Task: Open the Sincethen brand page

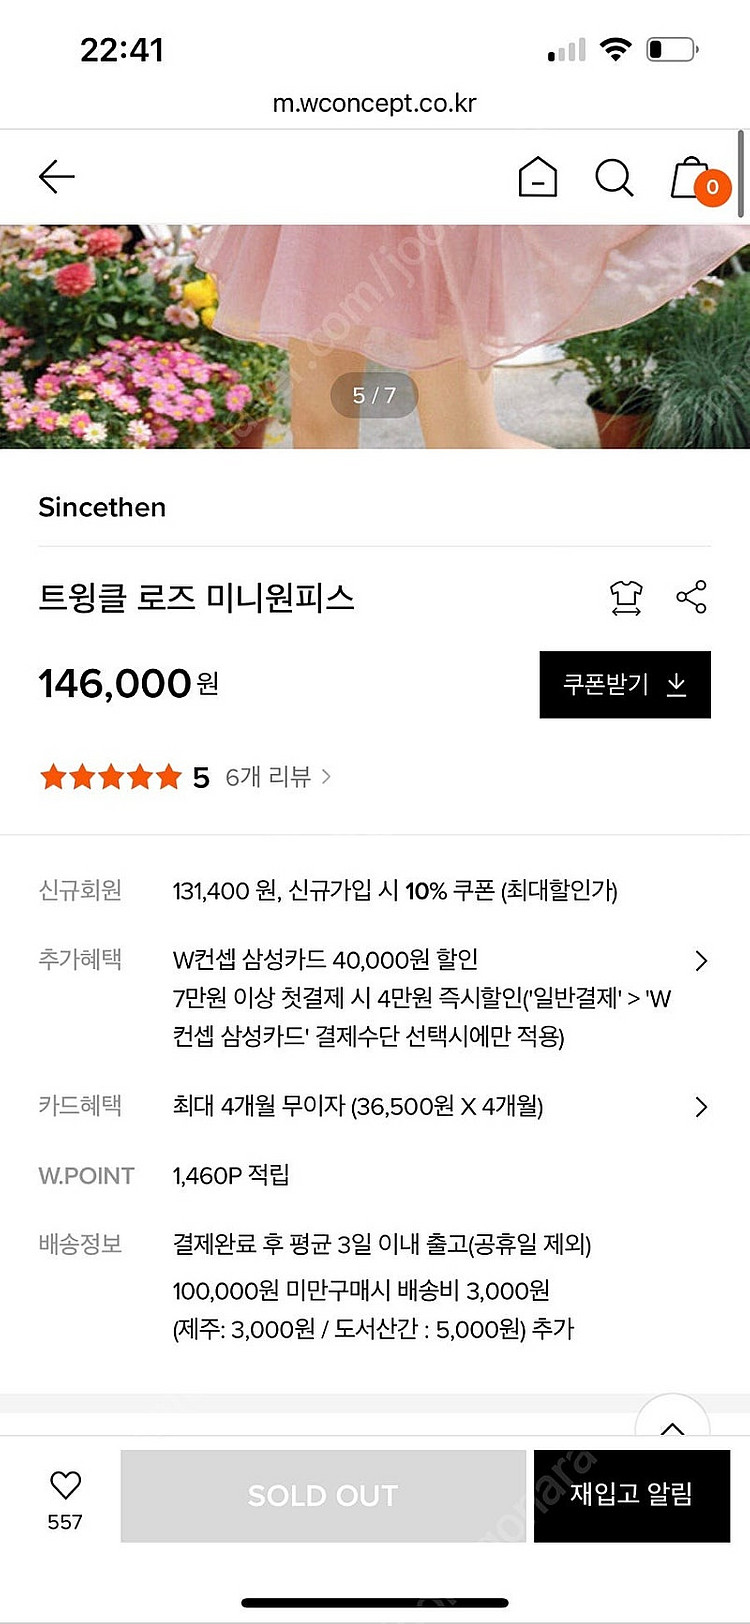Action: pos(102,508)
